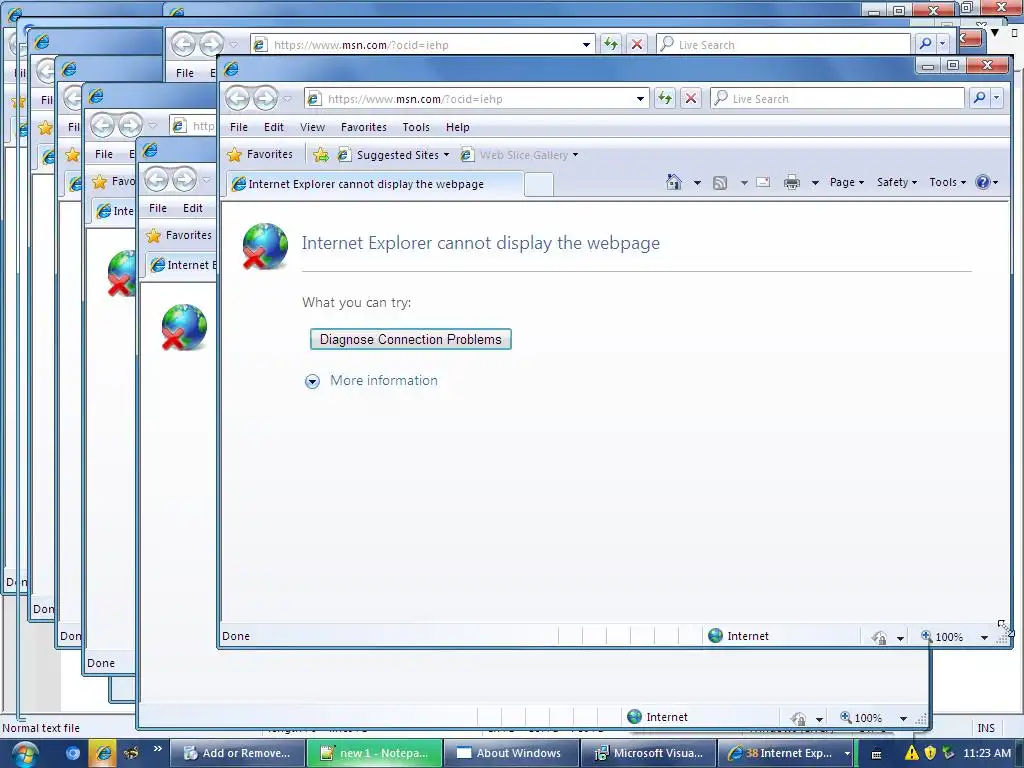This screenshot has width=1024, height=768.
Task: Open Add or Remove taskbar button
Action: click(x=237, y=753)
